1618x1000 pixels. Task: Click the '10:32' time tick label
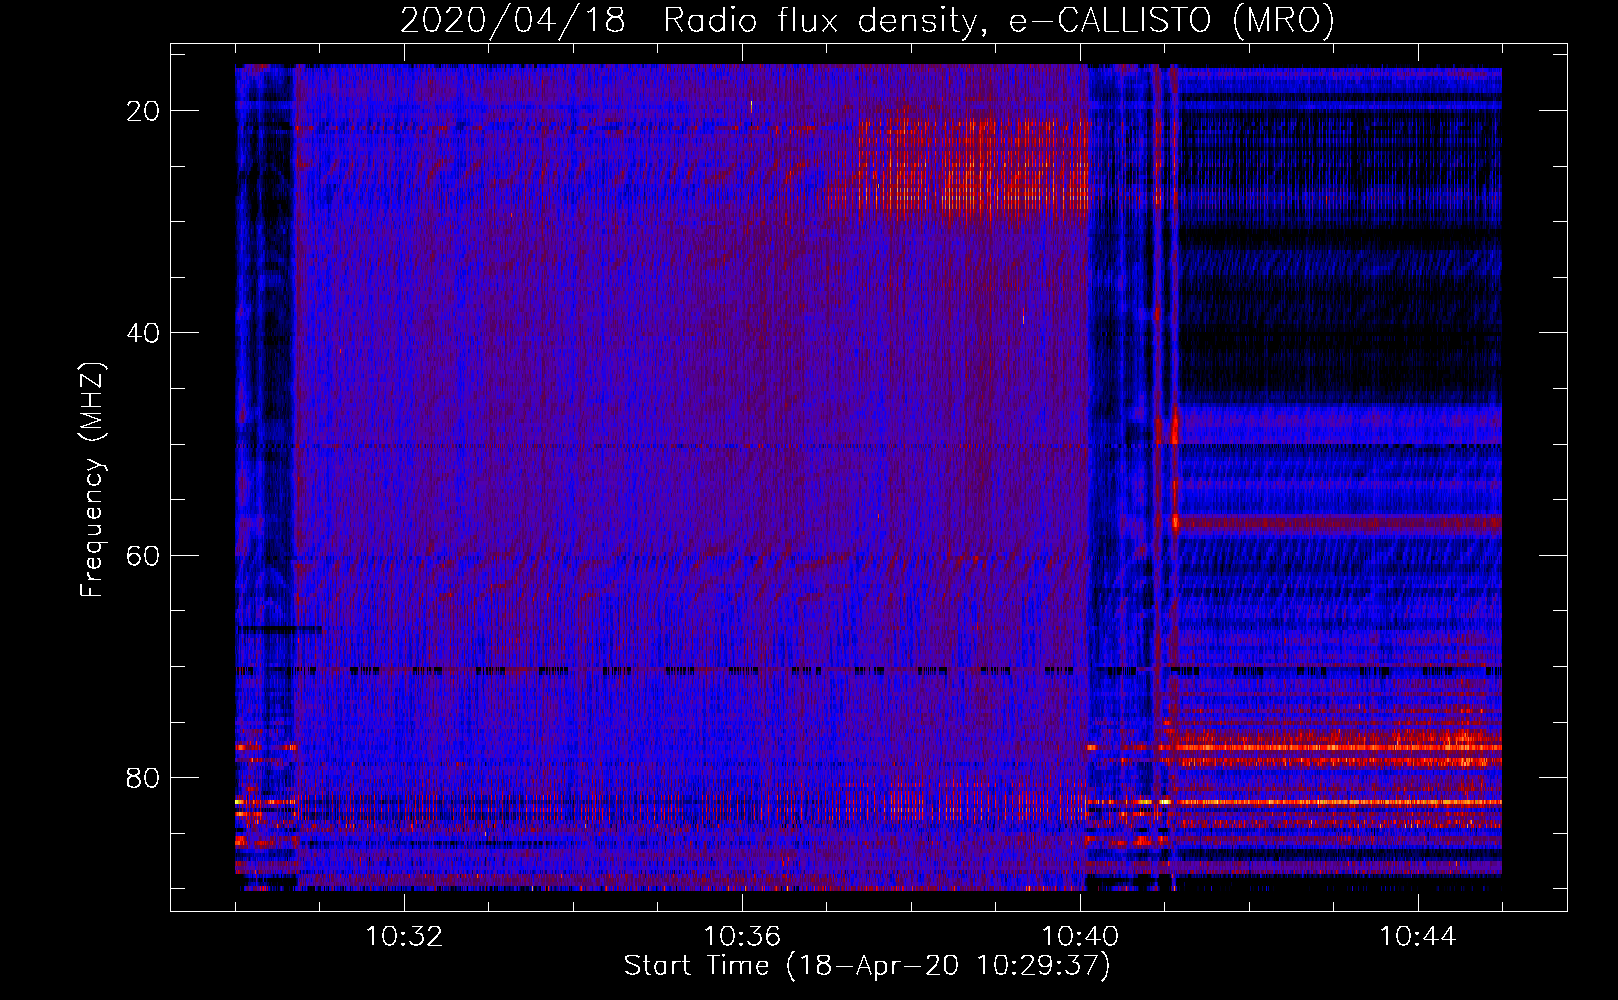[x=404, y=937]
